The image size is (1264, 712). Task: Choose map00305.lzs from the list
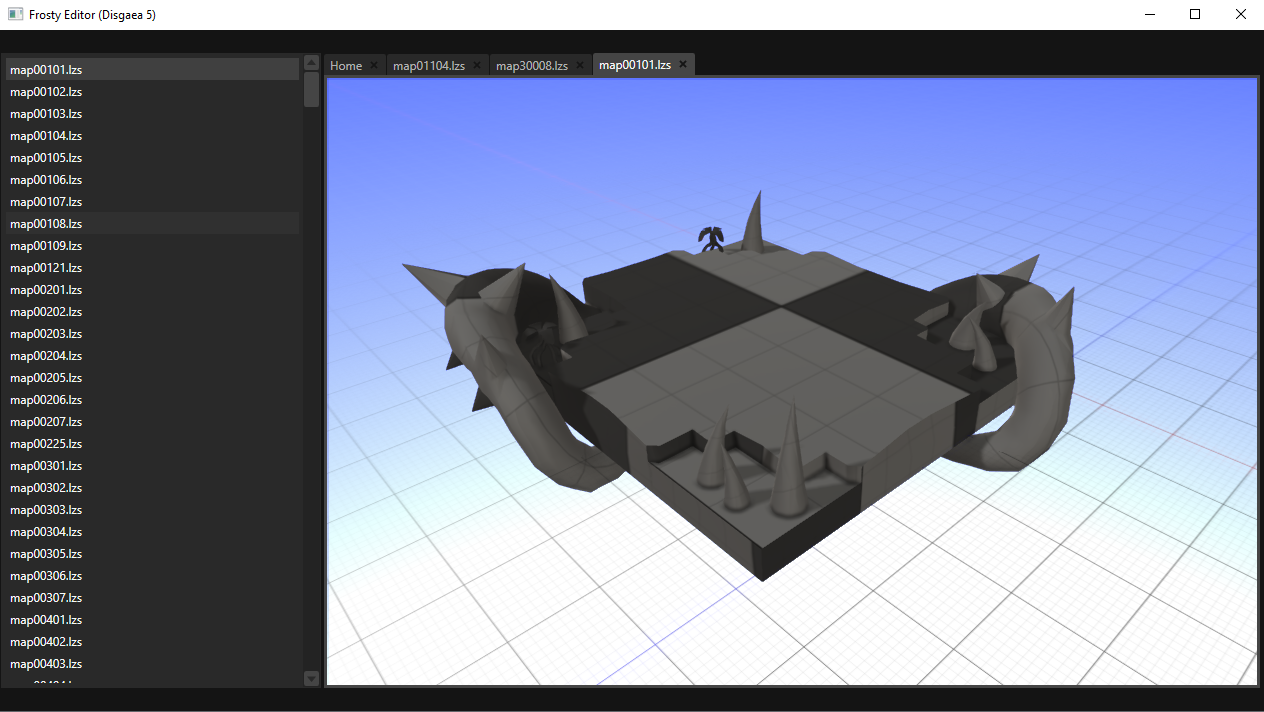[x=152, y=553]
